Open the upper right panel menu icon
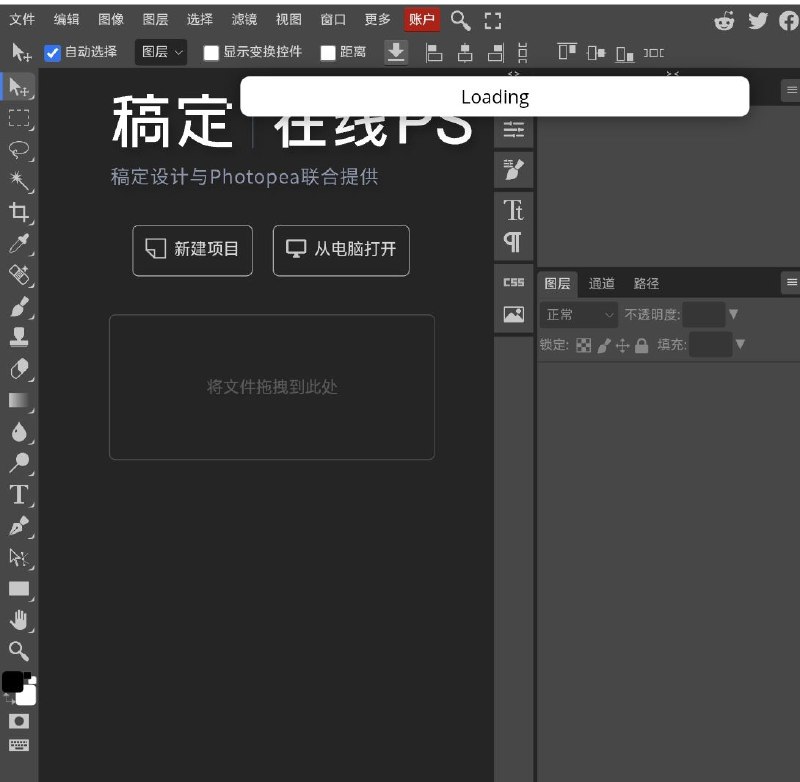The image size is (800, 782). 791,90
